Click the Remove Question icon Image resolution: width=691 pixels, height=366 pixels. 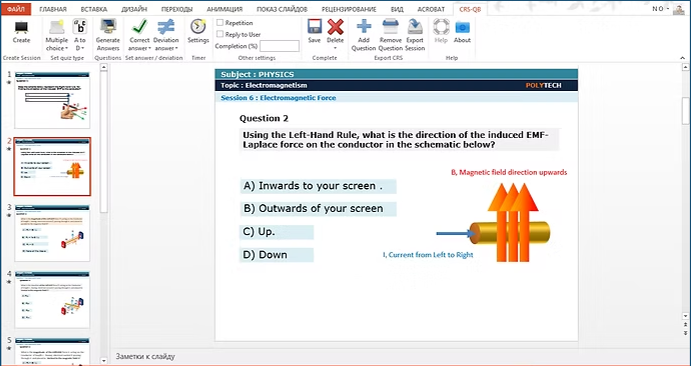coord(390,26)
